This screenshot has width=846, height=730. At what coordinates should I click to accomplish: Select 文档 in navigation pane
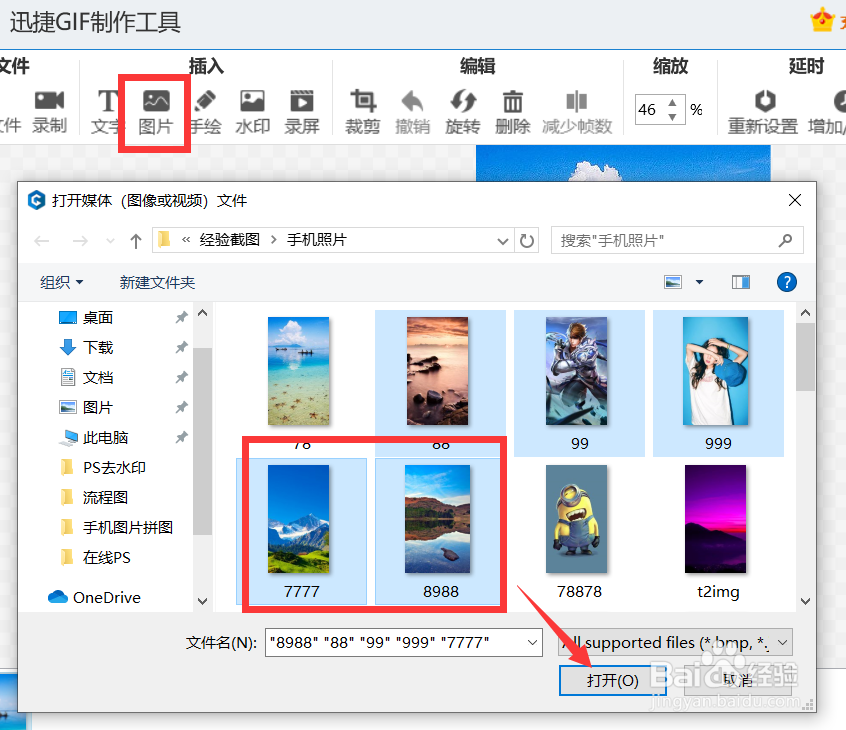coord(98,377)
